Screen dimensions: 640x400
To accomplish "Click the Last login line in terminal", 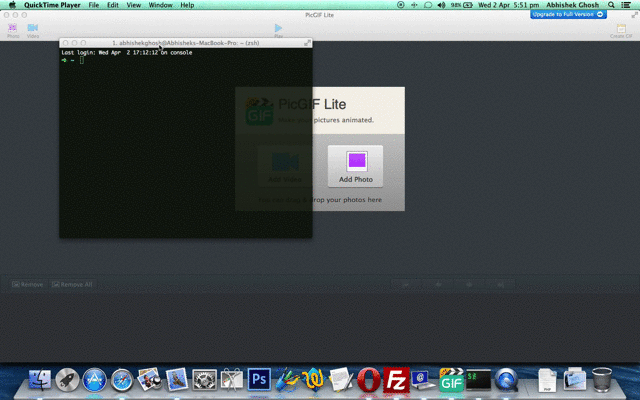I will click(x=127, y=53).
